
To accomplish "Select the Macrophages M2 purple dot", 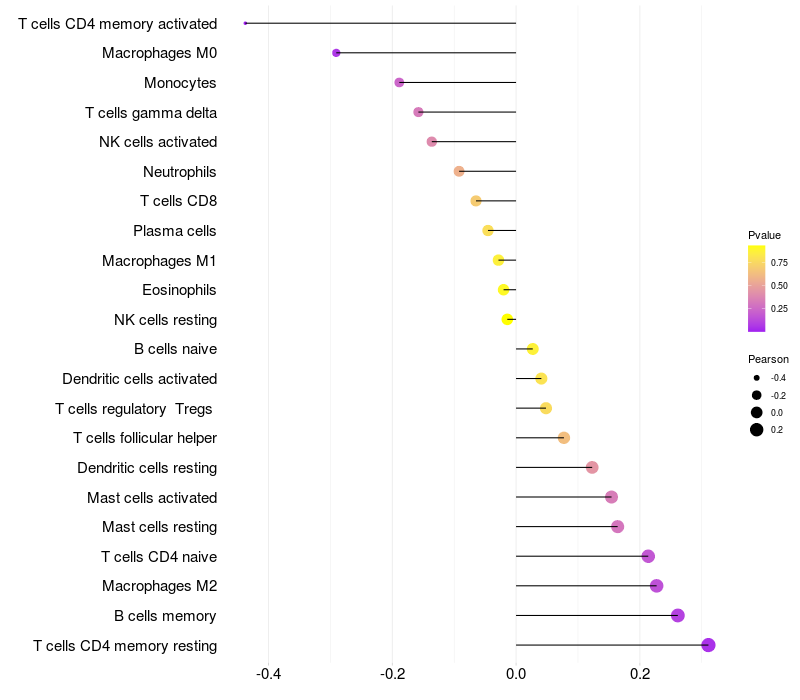I will [656, 586].
